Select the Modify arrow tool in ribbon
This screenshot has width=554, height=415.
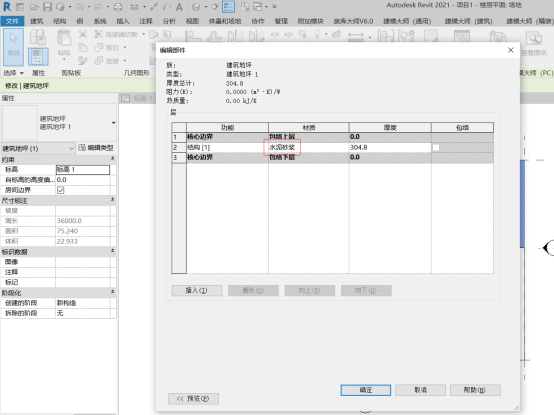coord(13,46)
